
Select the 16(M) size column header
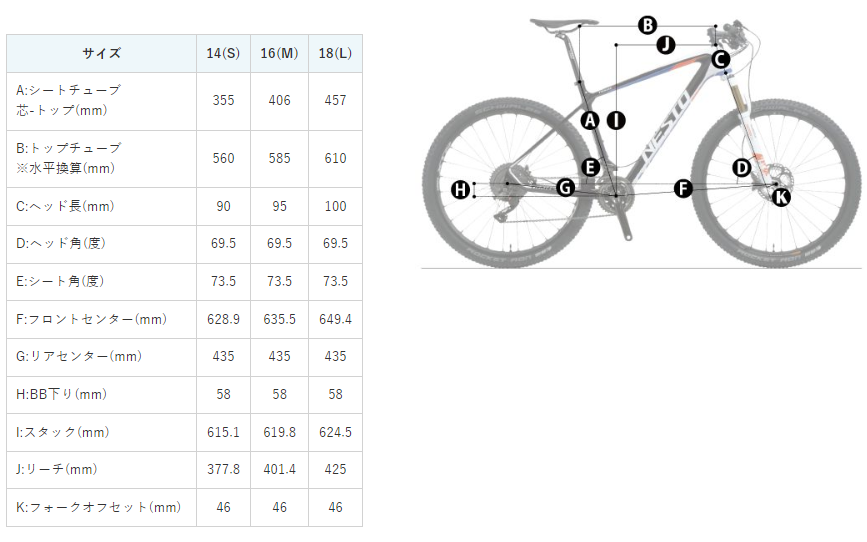[279, 53]
